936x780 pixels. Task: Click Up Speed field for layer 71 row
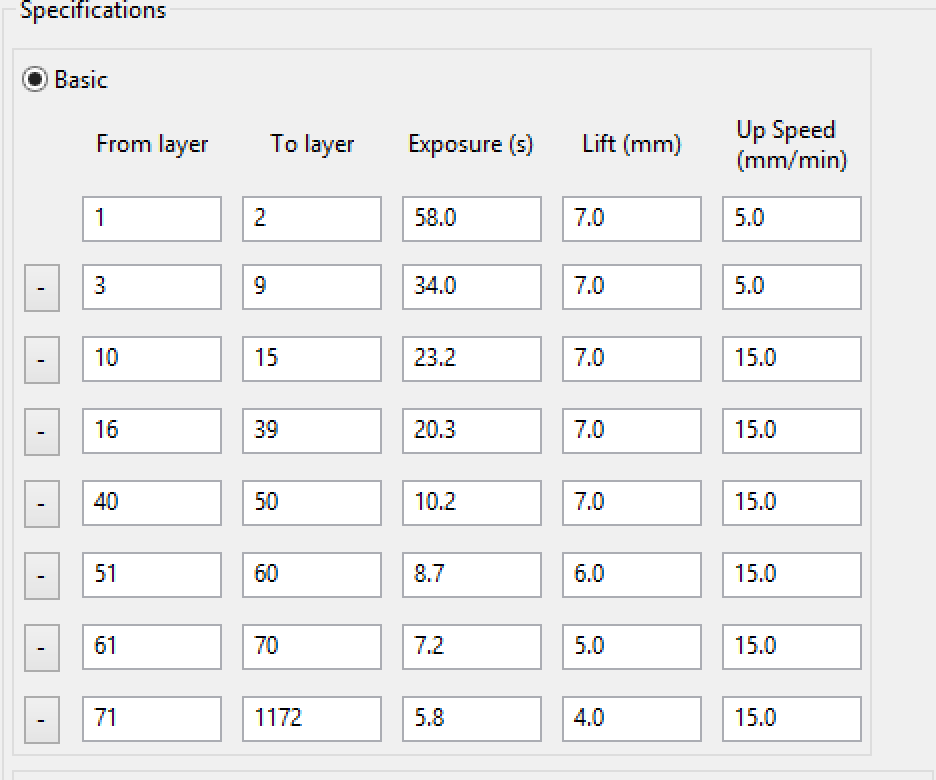coord(792,718)
